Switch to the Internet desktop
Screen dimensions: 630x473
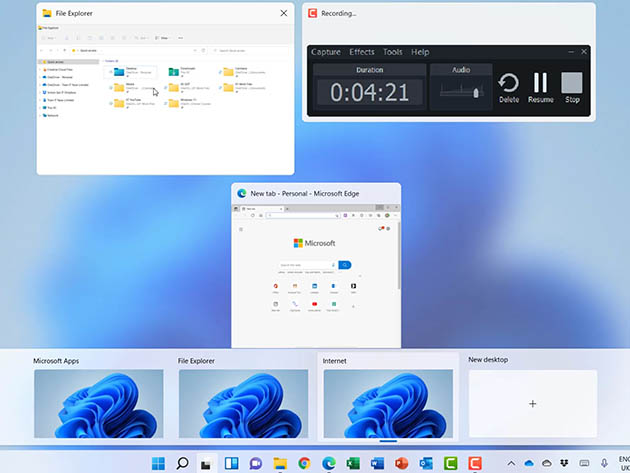click(388, 403)
